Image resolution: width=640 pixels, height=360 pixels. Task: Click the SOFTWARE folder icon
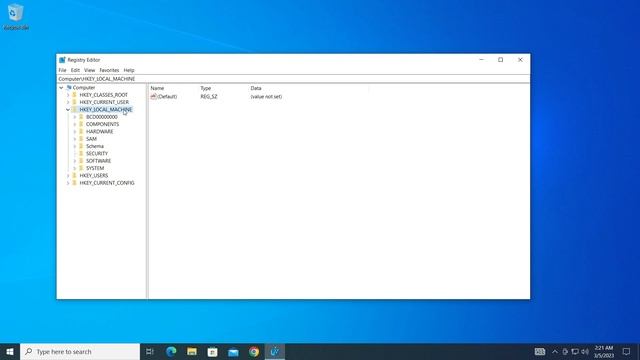81,161
